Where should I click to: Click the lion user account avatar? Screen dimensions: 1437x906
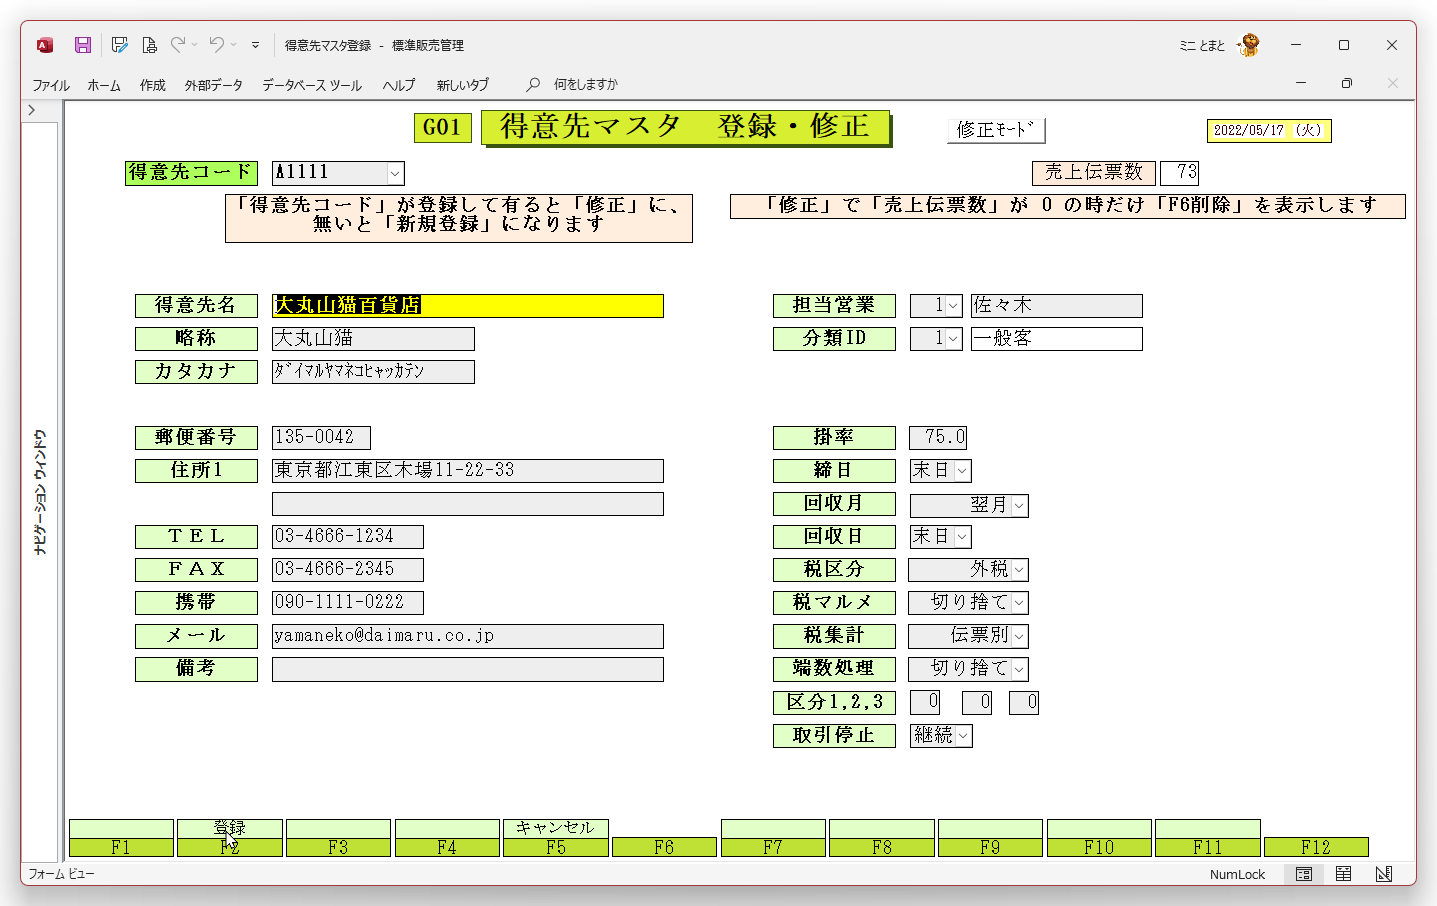pos(1248,45)
